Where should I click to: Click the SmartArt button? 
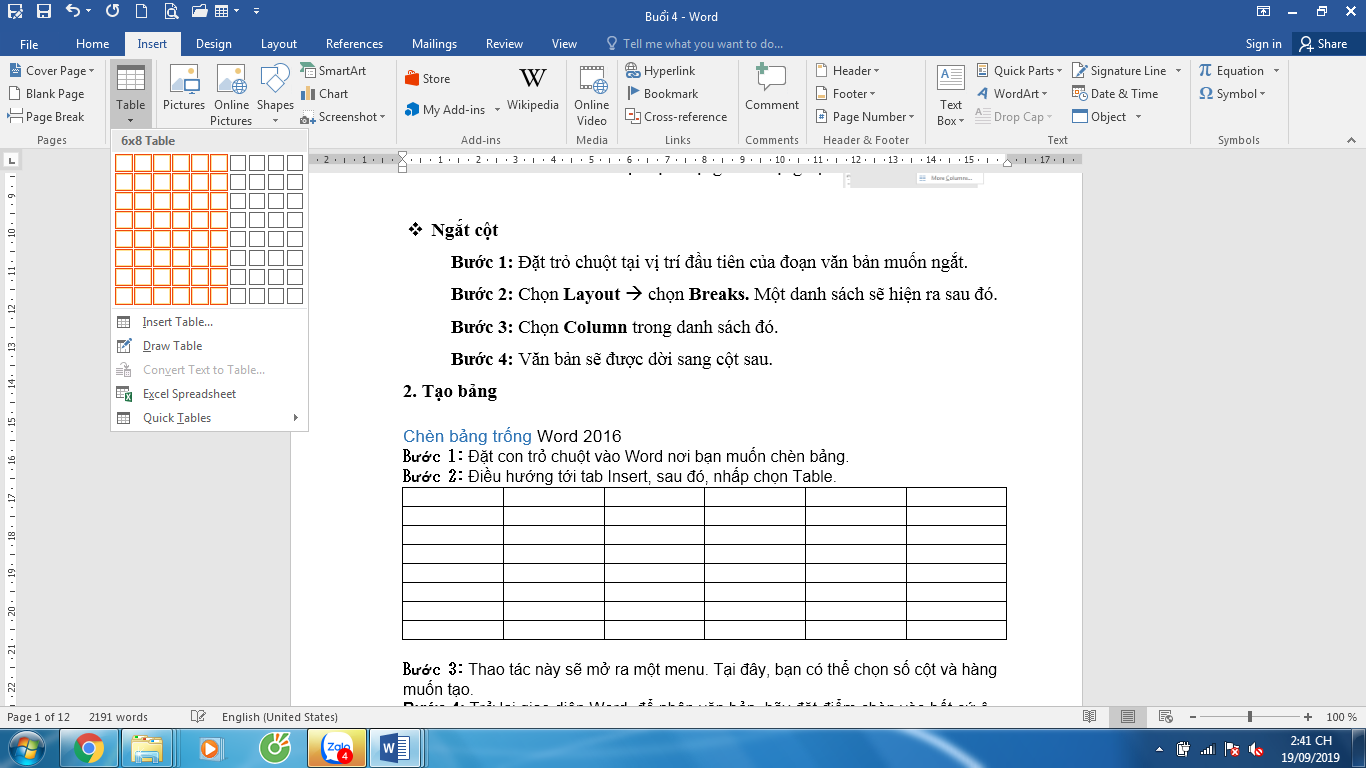point(333,71)
